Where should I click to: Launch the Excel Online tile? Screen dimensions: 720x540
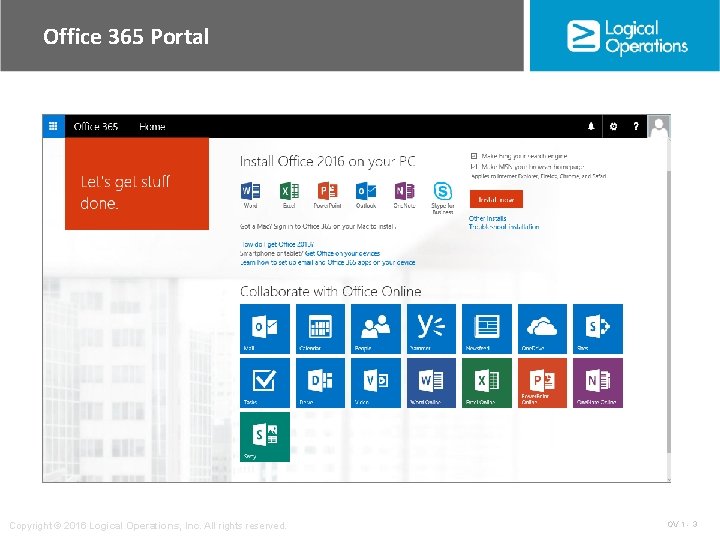click(x=487, y=383)
